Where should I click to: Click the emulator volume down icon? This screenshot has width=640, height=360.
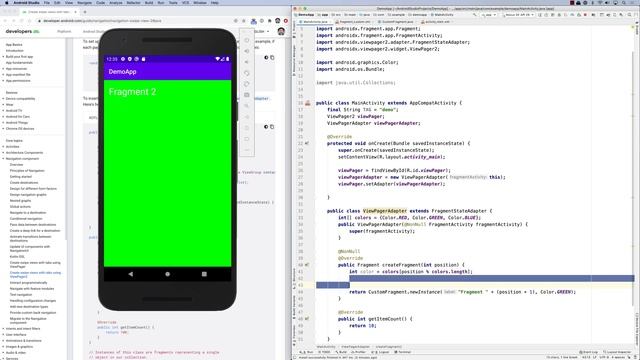coord(247,62)
